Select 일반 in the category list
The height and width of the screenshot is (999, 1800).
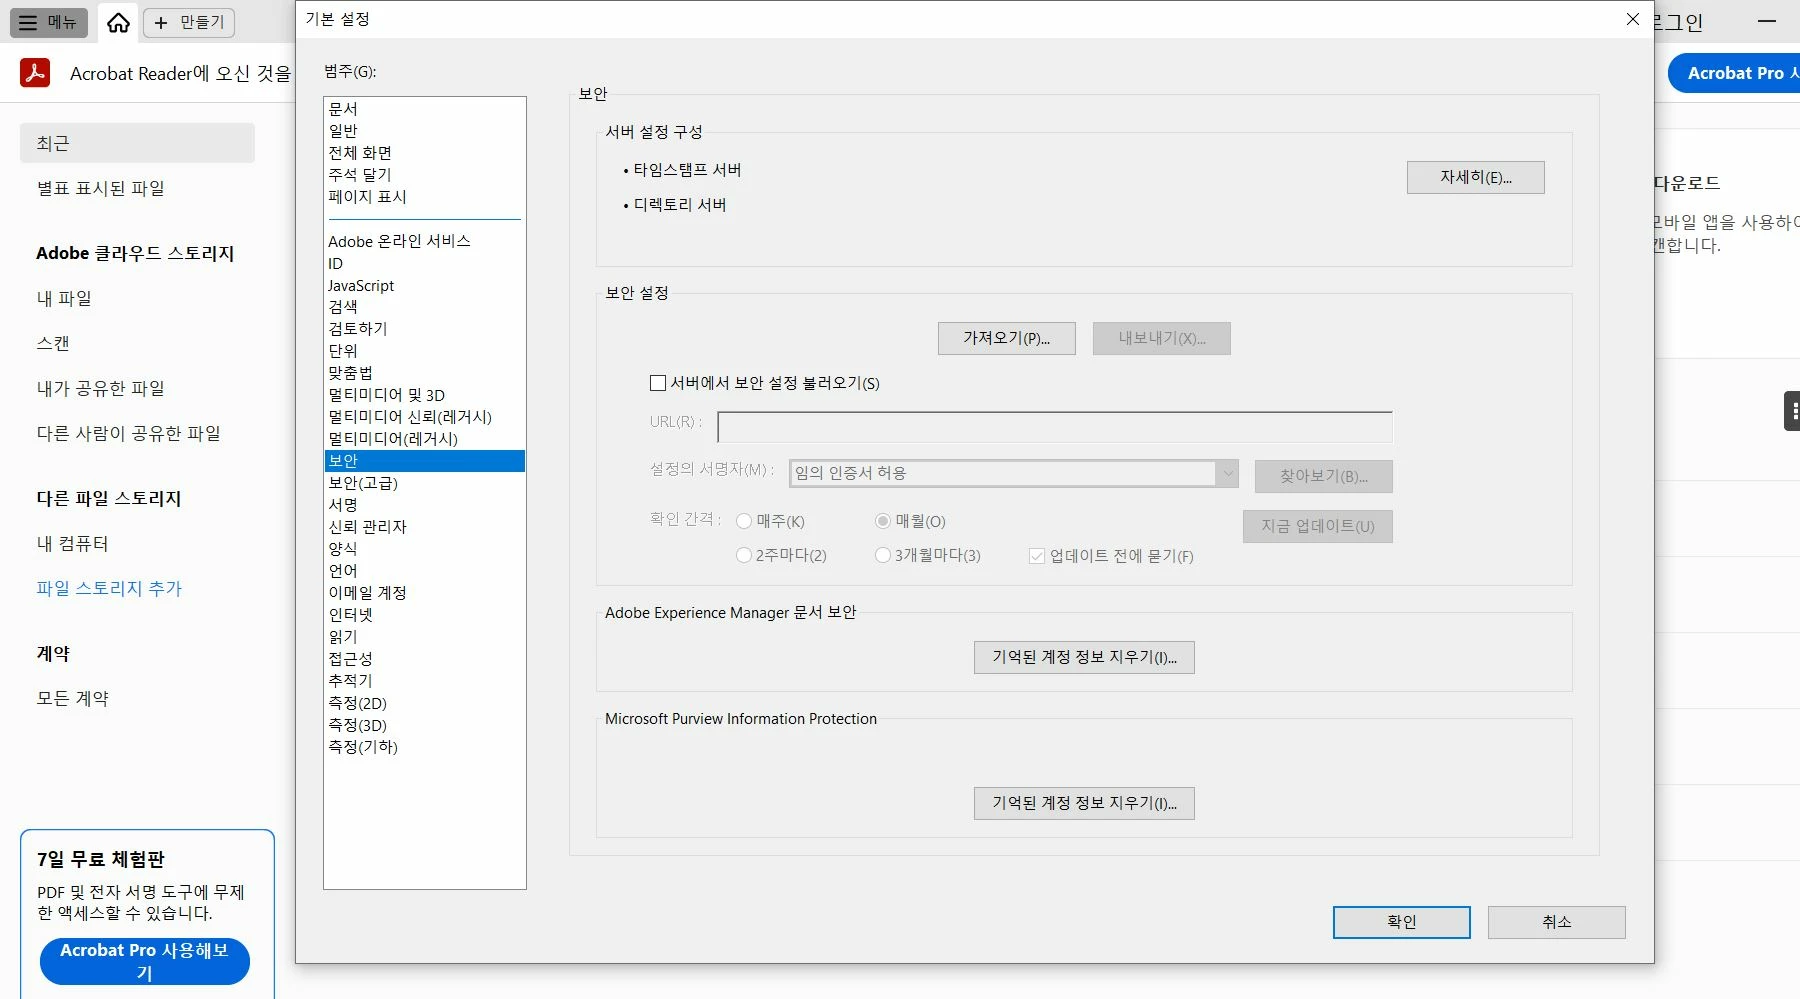click(x=424, y=131)
